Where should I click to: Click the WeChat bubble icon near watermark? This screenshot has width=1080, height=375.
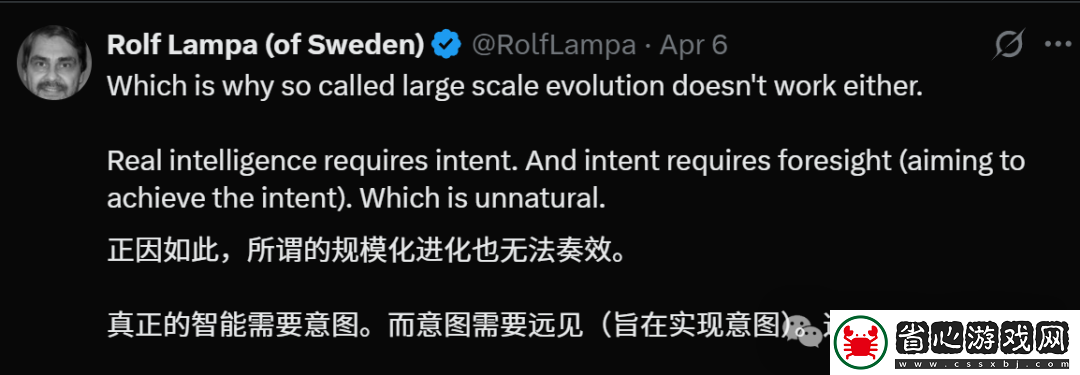pyautogui.click(x=803, y=330)
